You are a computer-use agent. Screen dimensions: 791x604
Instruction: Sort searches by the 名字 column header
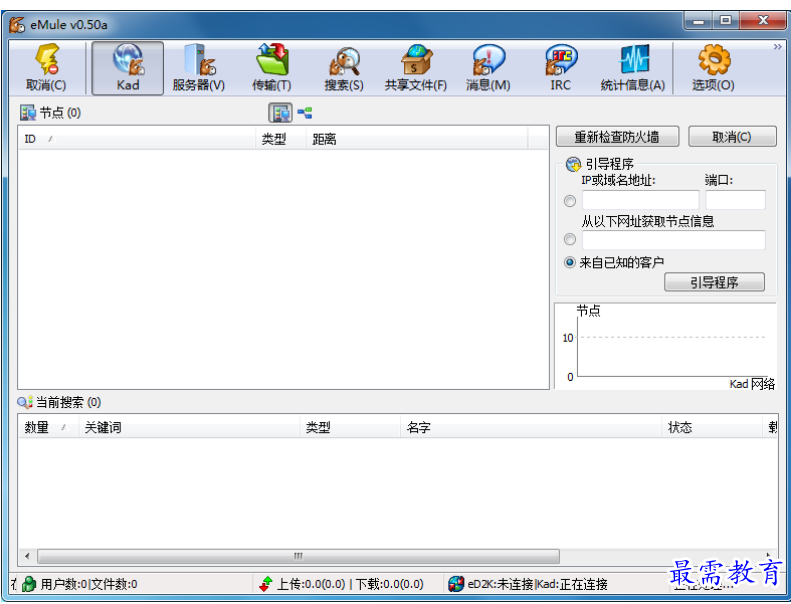point(531,427)
